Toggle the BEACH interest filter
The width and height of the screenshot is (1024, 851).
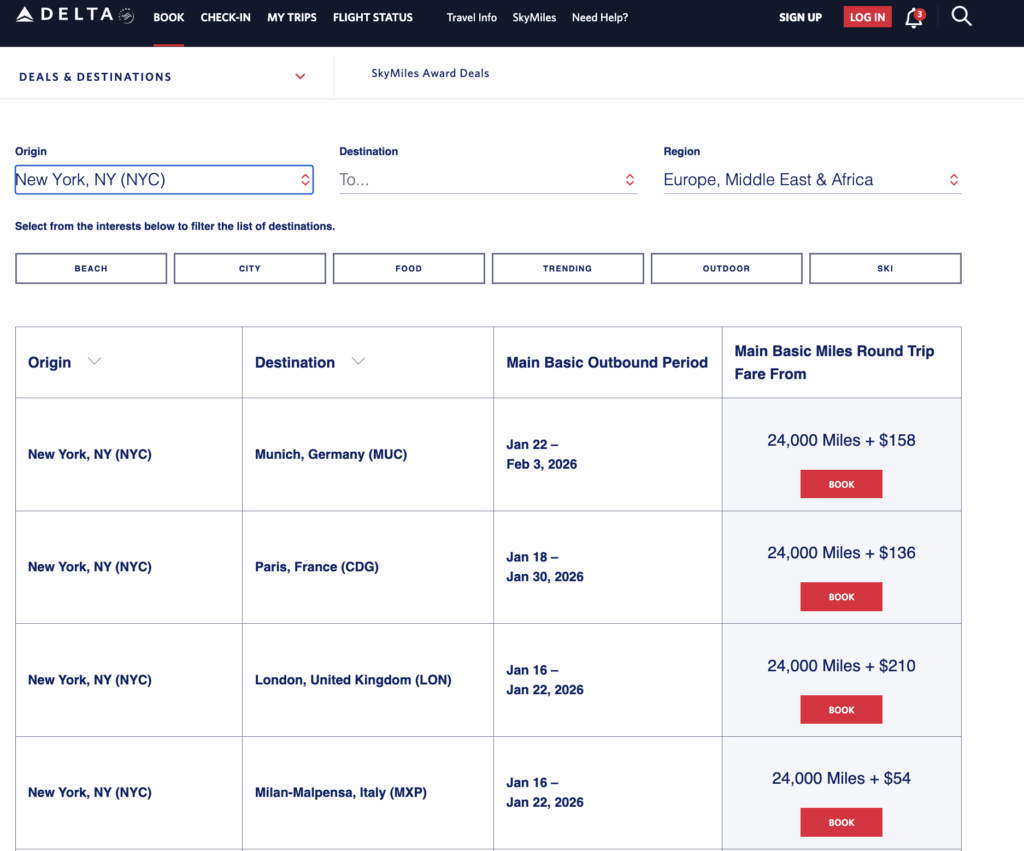(90, 268)
